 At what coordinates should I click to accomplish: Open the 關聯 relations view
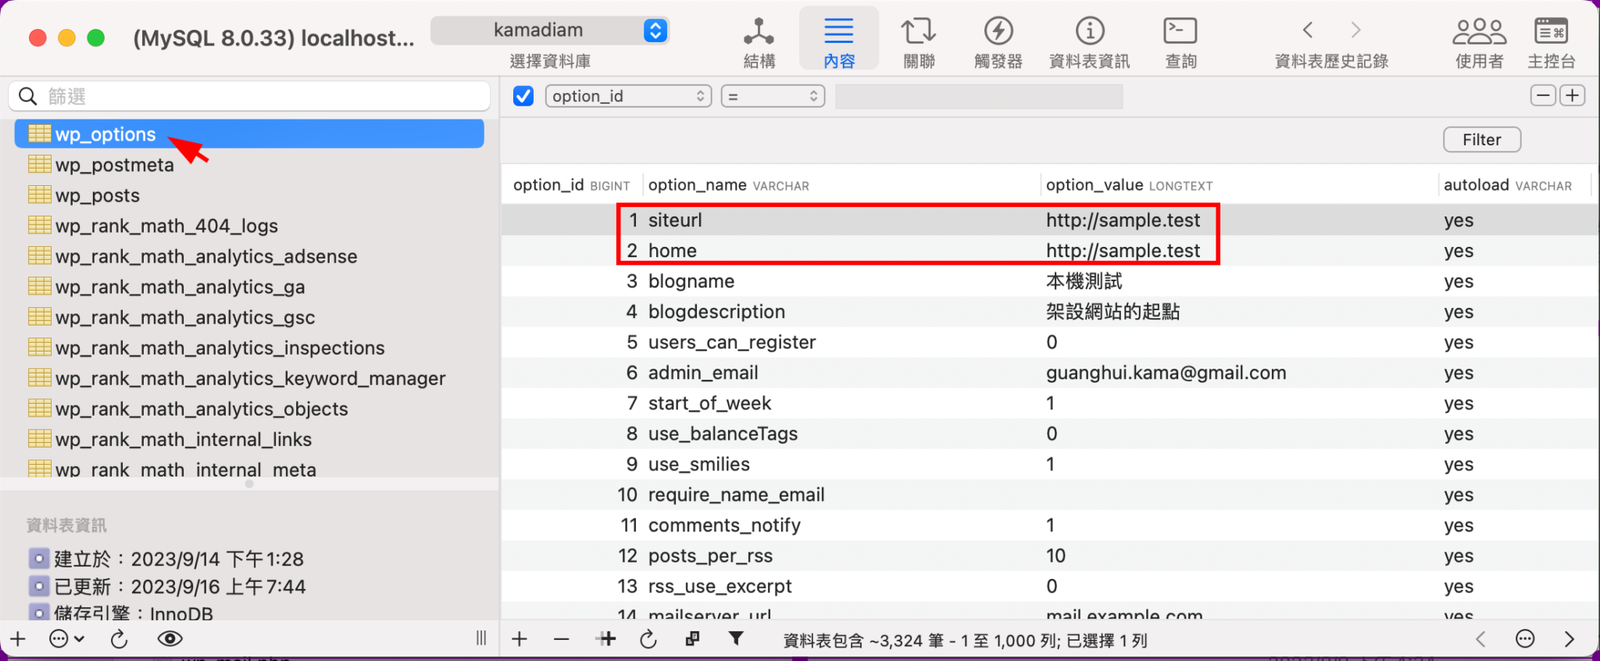[918, 40]
